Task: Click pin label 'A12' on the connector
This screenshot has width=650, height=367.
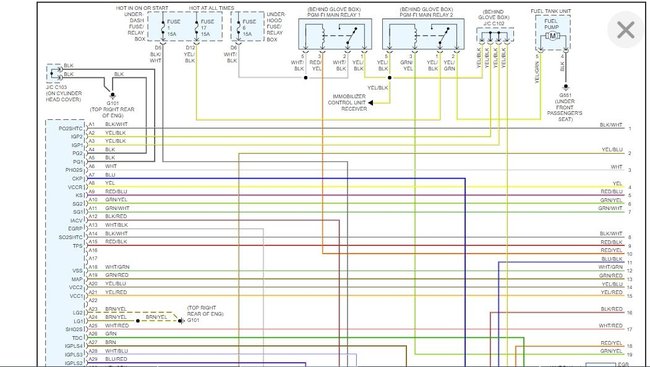Action: coord(93,216)
